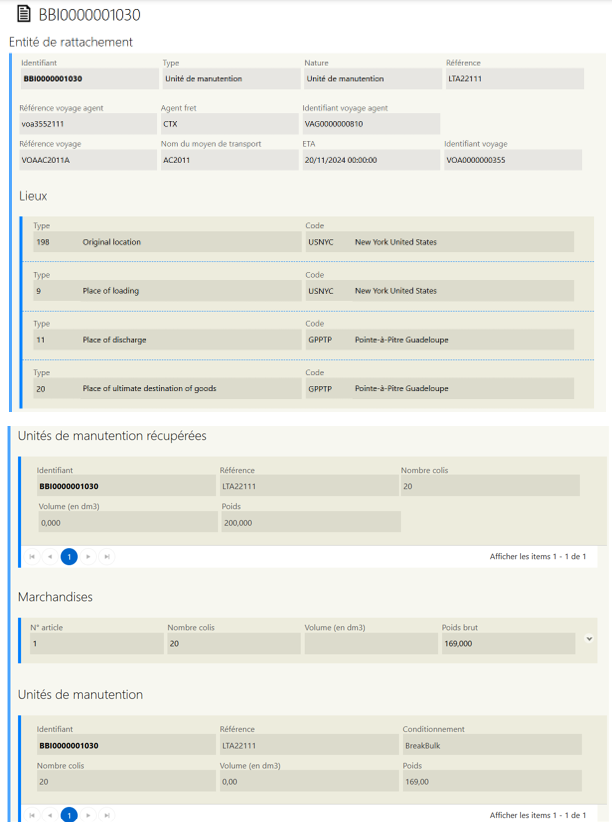This screenshot has height=822, width=612.
Task: Click the Agent fret field showing CTX
Action: (228, 124)
